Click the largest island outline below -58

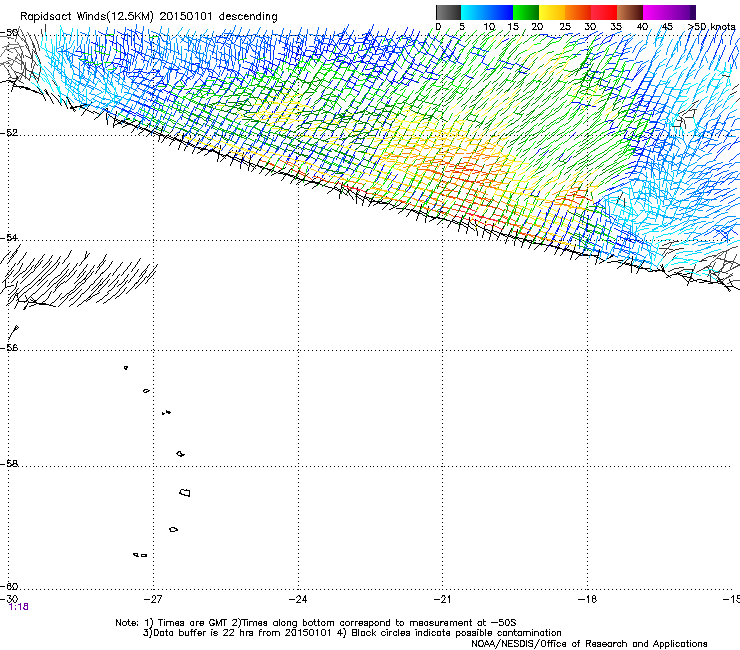(185, 492)
